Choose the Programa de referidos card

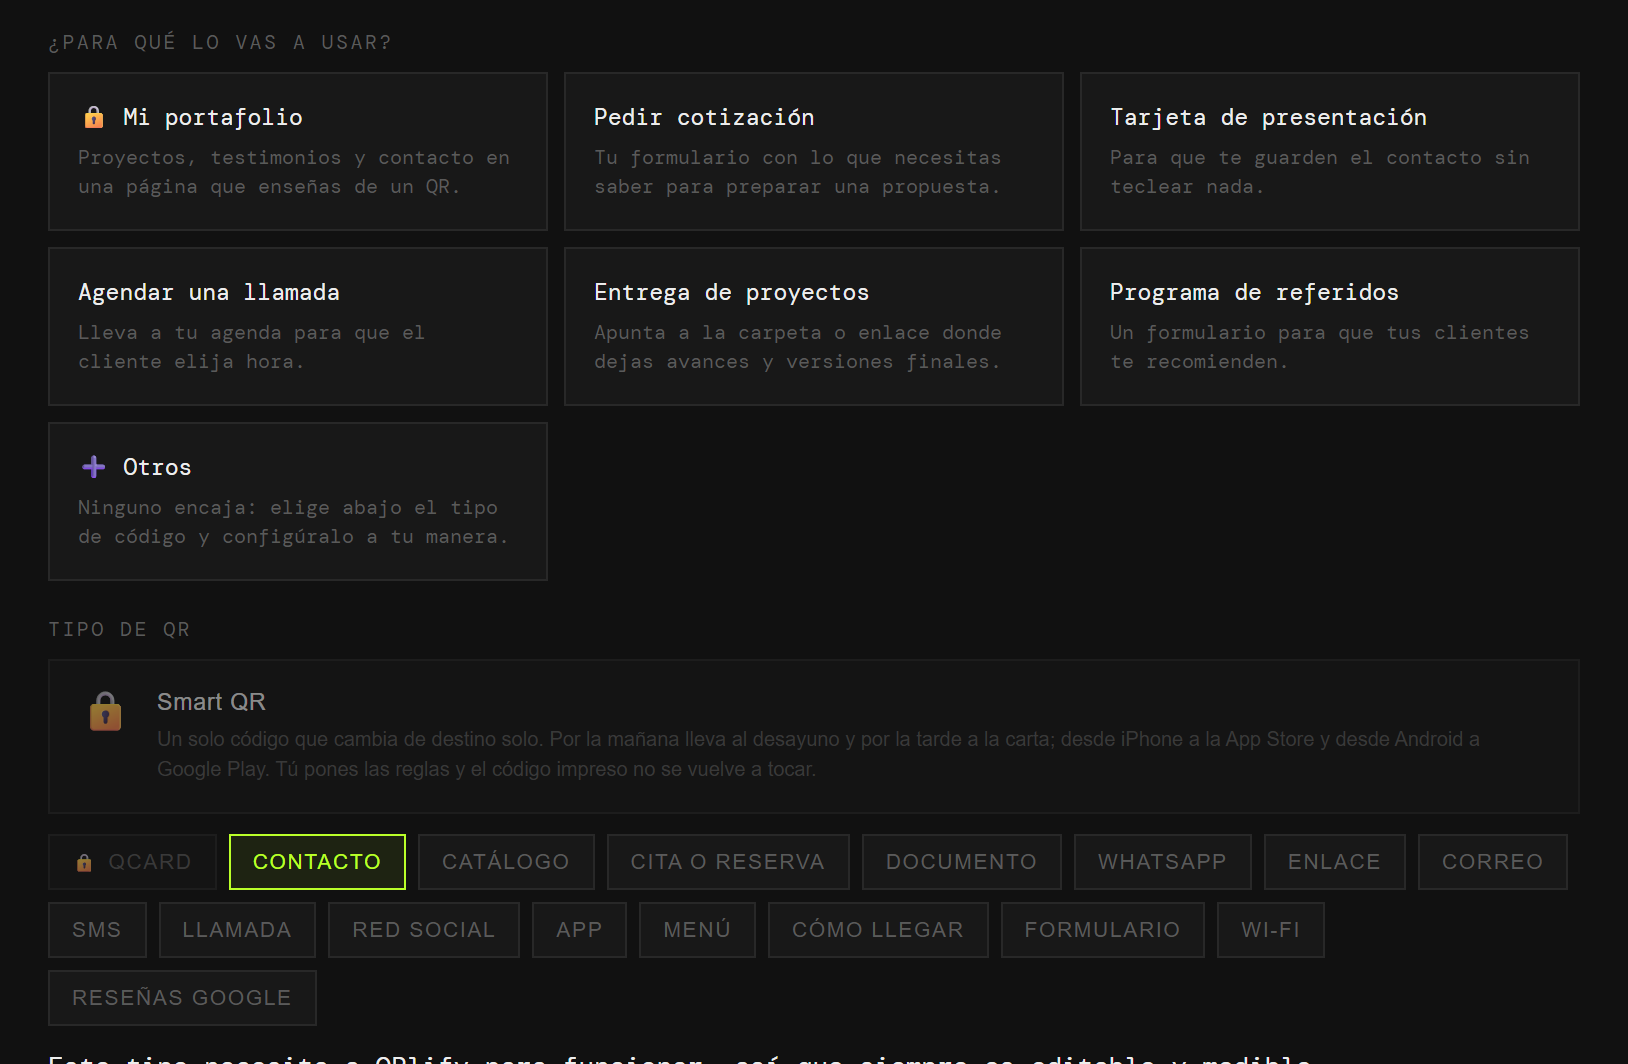tap(1330, 326)
